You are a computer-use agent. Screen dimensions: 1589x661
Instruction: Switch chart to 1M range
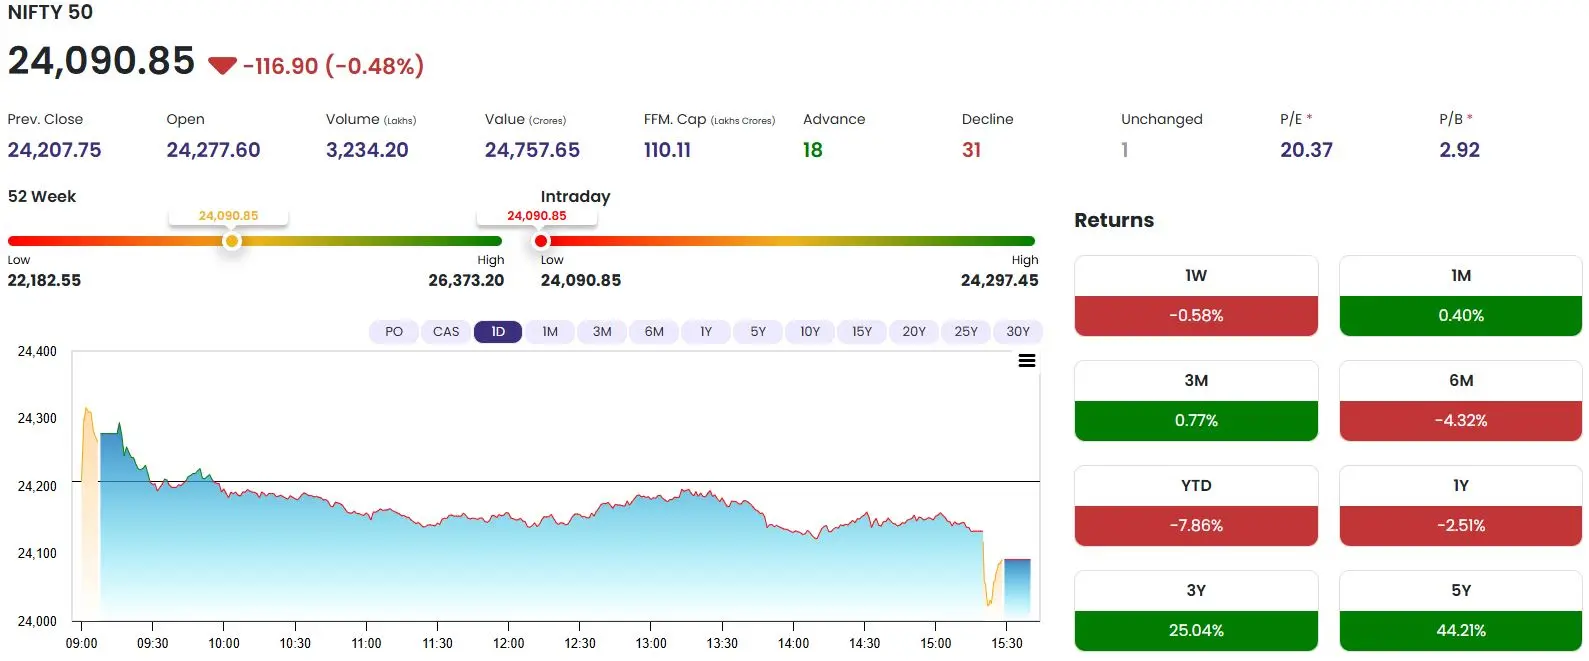(x=550, y=332)
